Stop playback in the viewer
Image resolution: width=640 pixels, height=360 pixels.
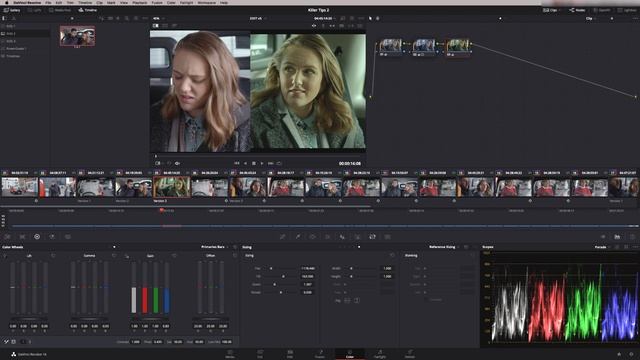(253, 163)
